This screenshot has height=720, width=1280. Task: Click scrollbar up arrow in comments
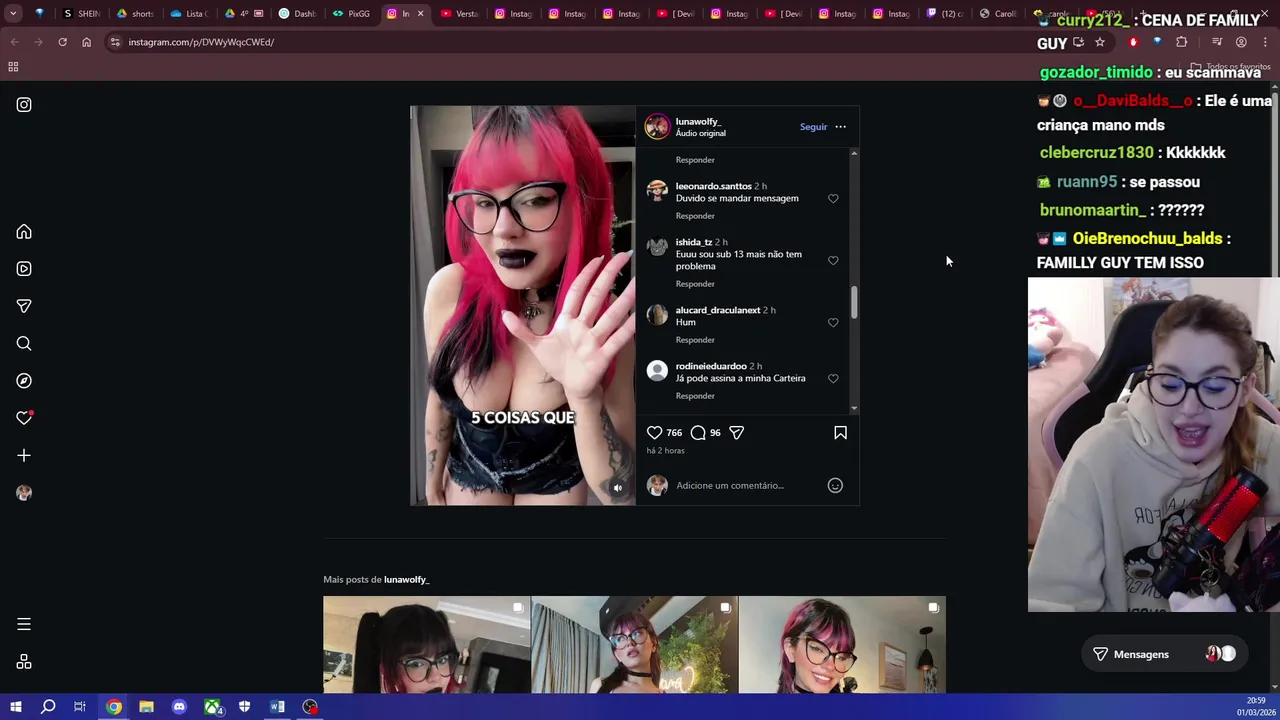click(854, 153)
